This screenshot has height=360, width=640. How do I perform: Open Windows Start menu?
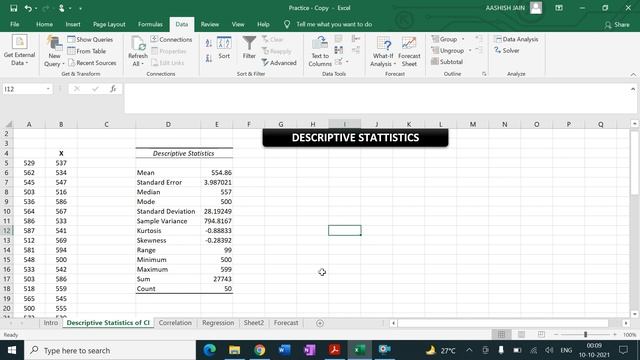(x=12, y=350)
